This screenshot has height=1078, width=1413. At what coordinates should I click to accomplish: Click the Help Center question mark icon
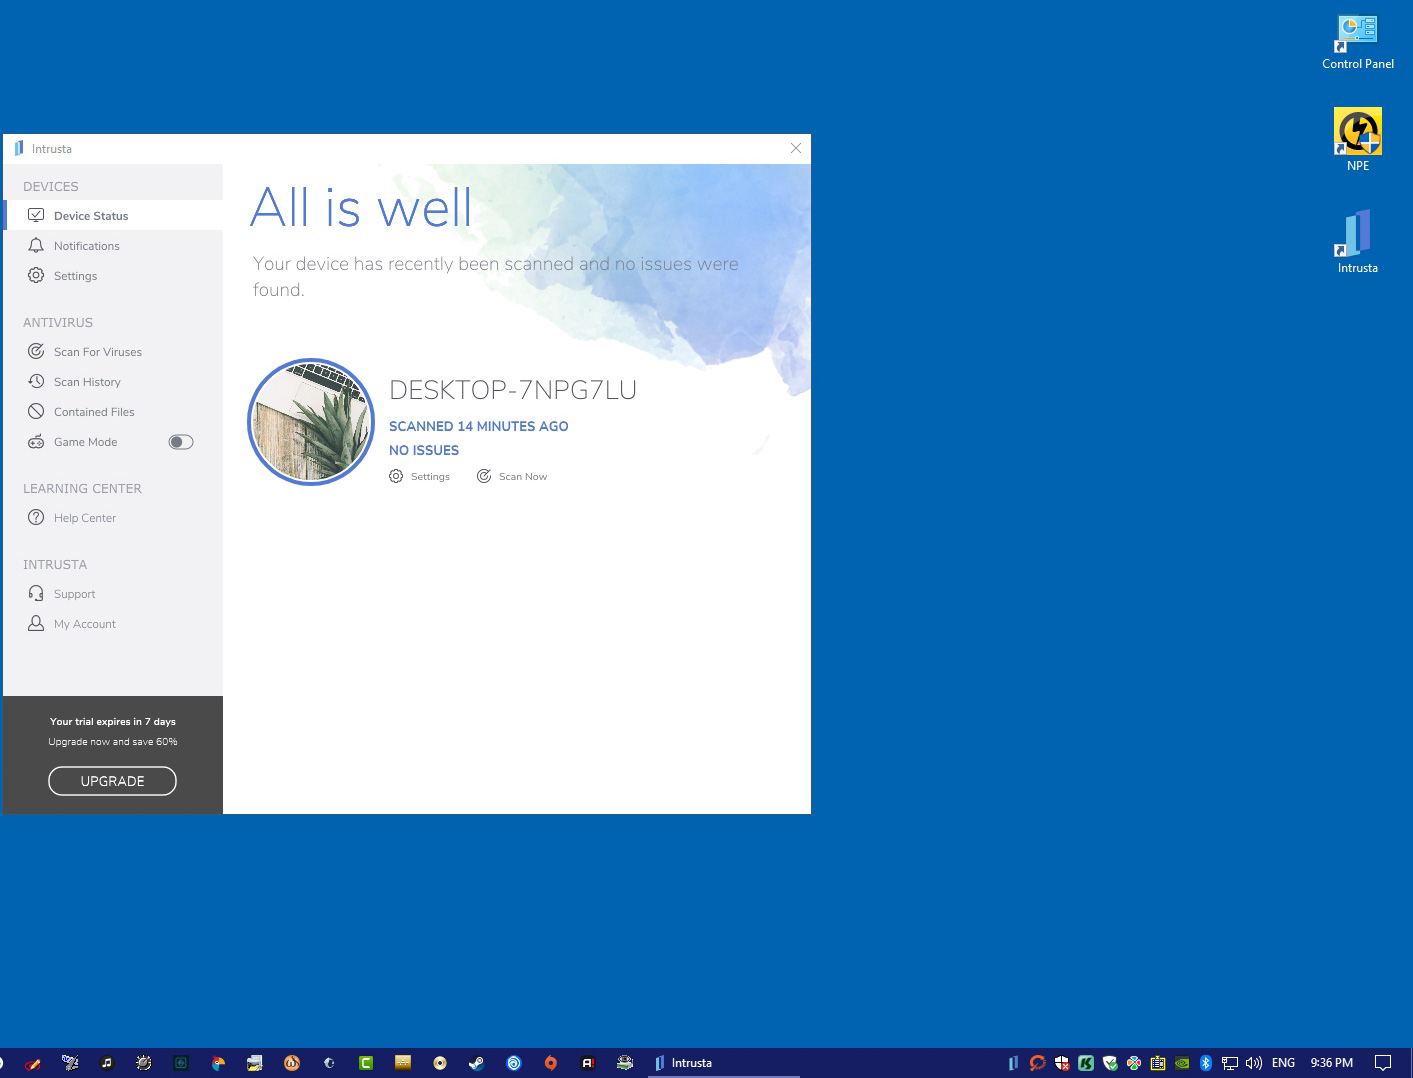point(36,517)
